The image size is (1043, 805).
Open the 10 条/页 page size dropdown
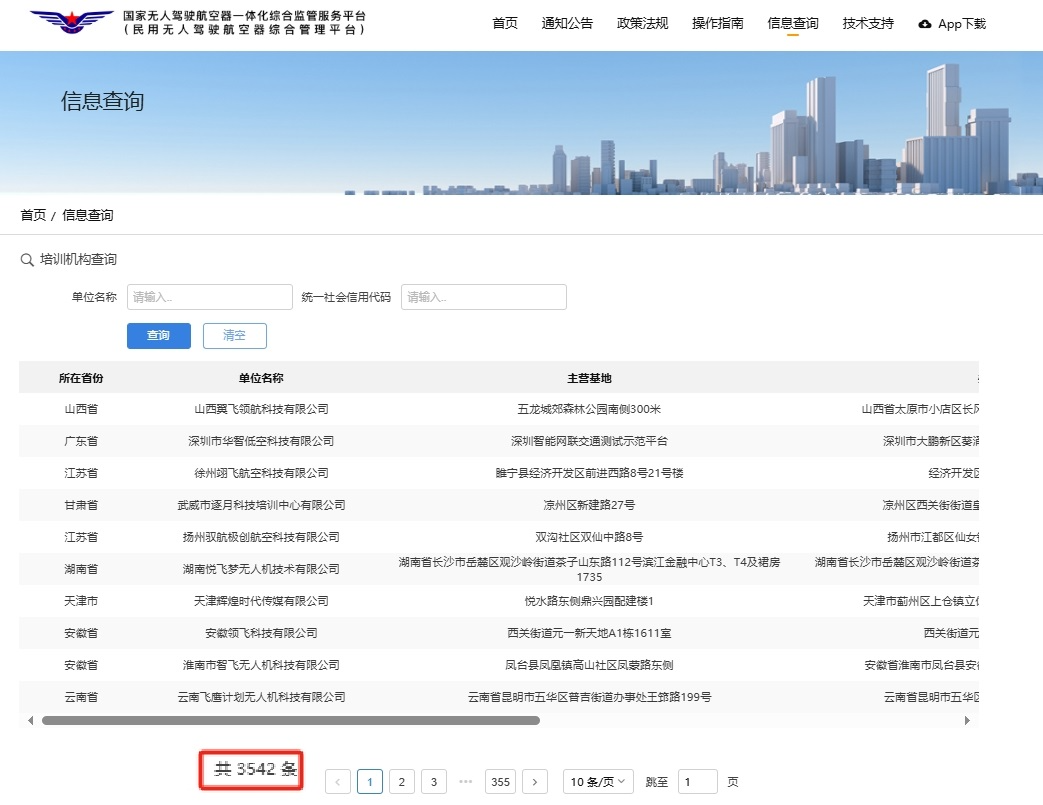[x=598, y=782]
